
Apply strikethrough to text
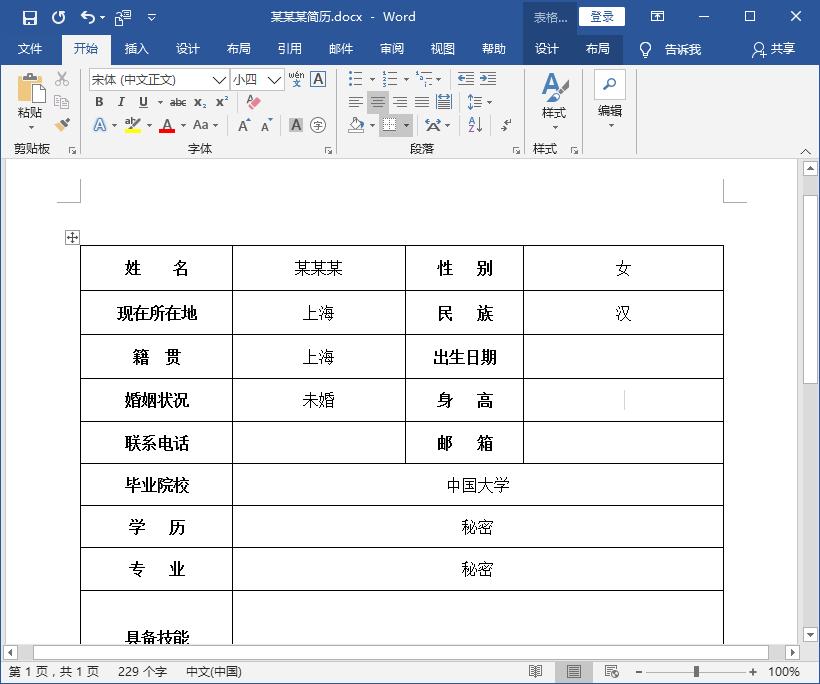click(x=178, y=102)
